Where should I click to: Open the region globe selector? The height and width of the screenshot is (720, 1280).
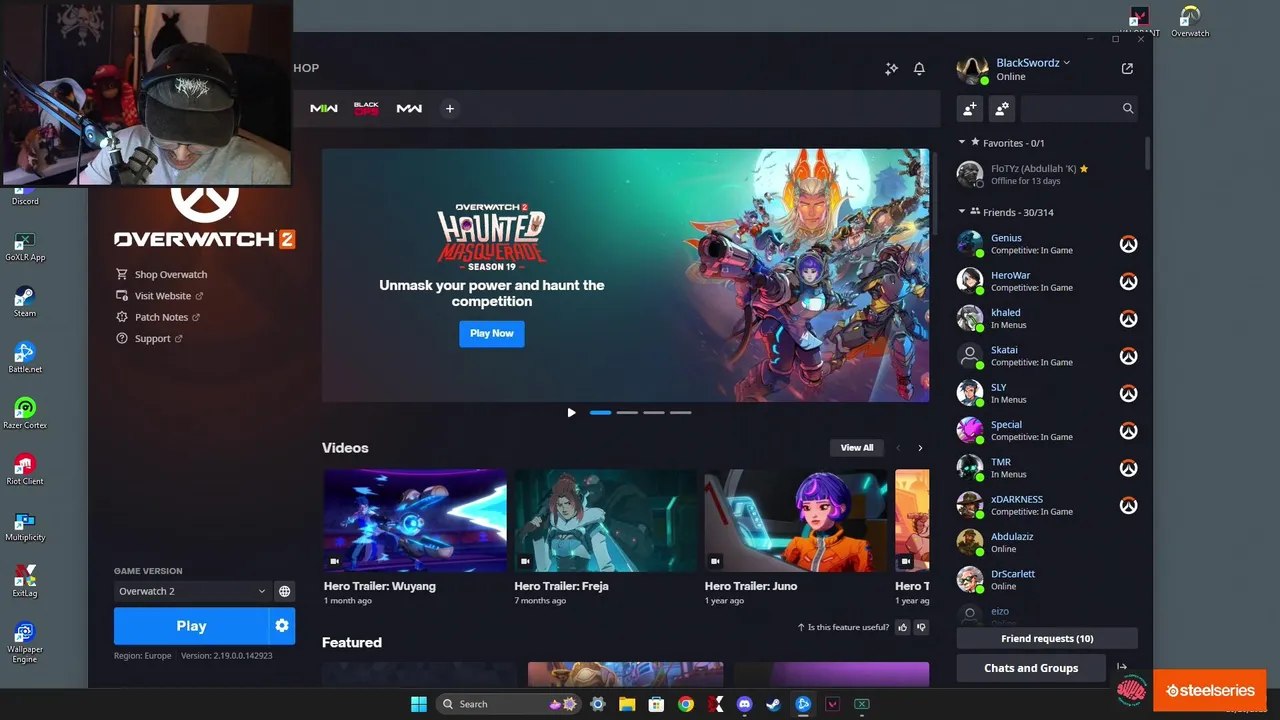[285, 591]
